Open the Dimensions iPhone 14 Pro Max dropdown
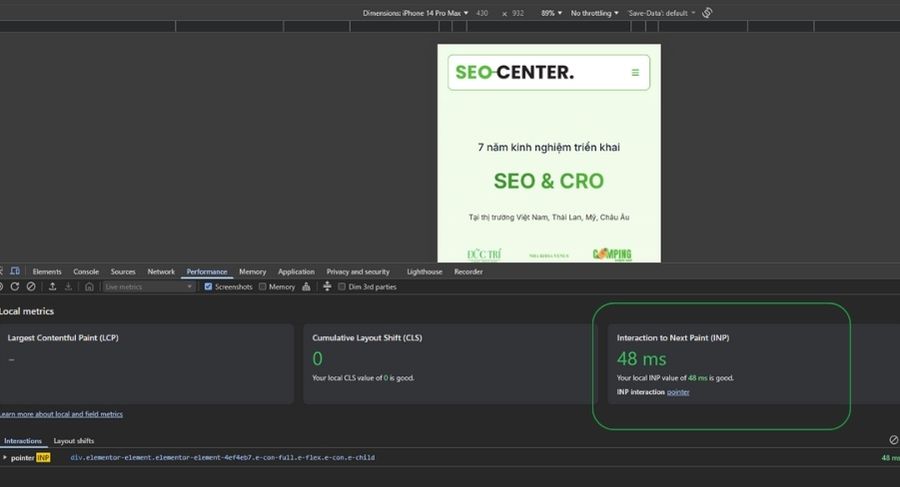 (x=416, y=13)
